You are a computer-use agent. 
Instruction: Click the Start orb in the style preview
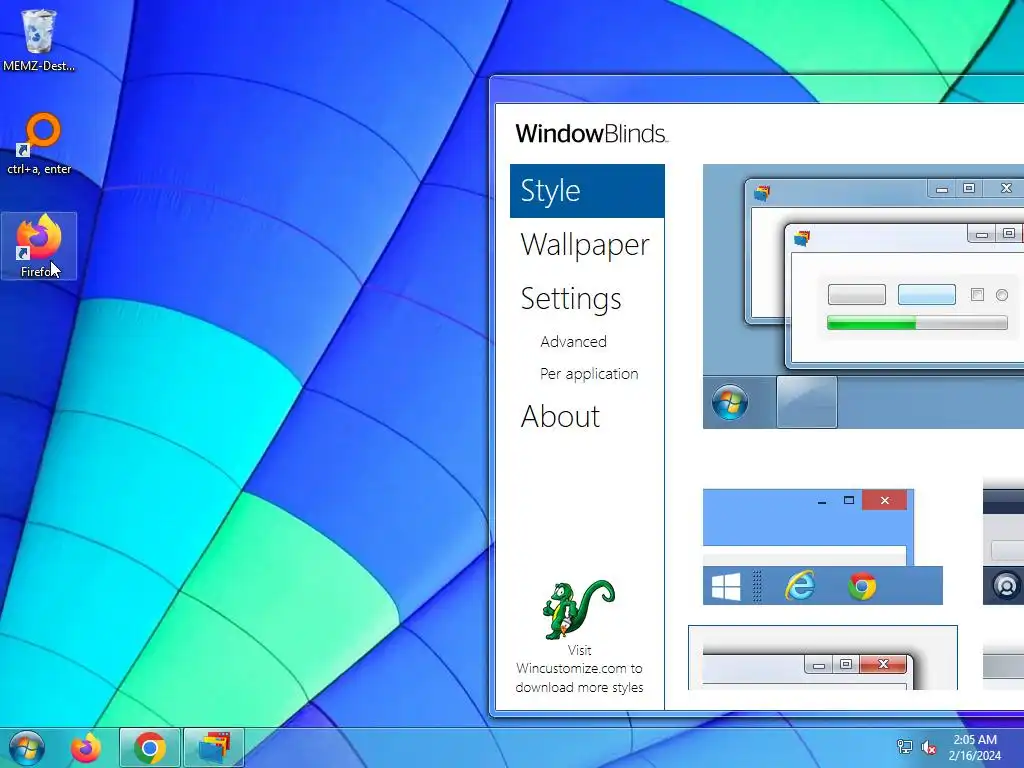click(729, 403)
